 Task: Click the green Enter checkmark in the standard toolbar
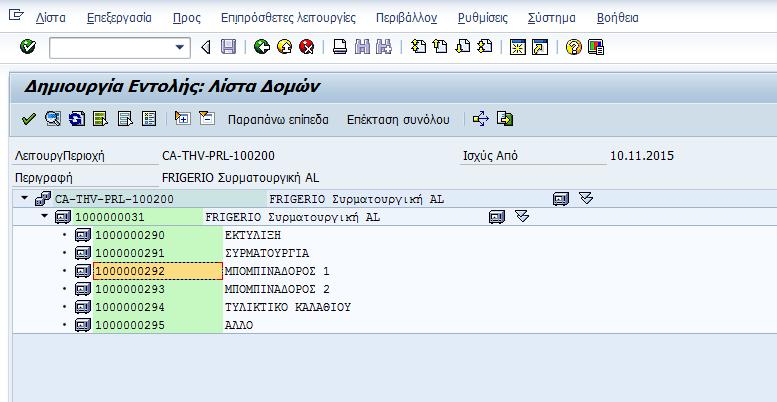coord(28,47)
